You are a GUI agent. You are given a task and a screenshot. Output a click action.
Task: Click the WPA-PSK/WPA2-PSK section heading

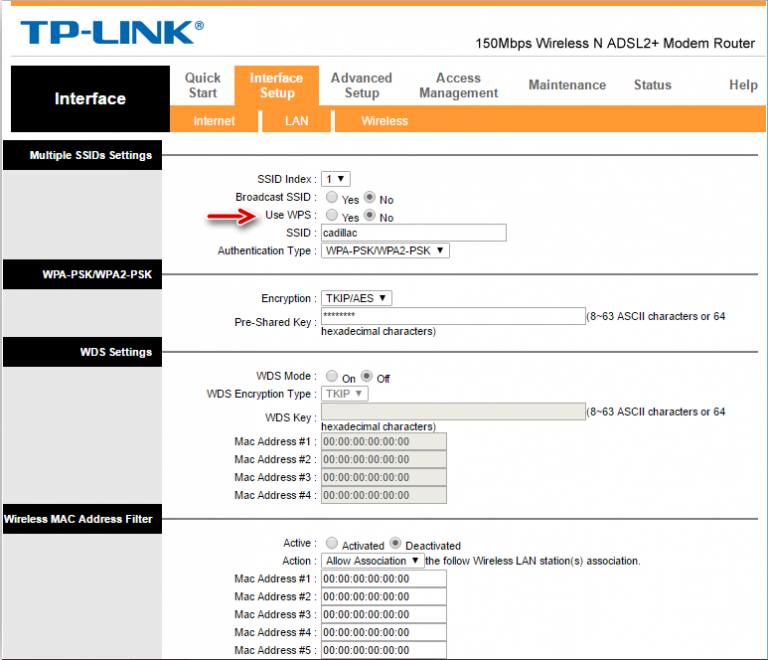coord(82,274)
